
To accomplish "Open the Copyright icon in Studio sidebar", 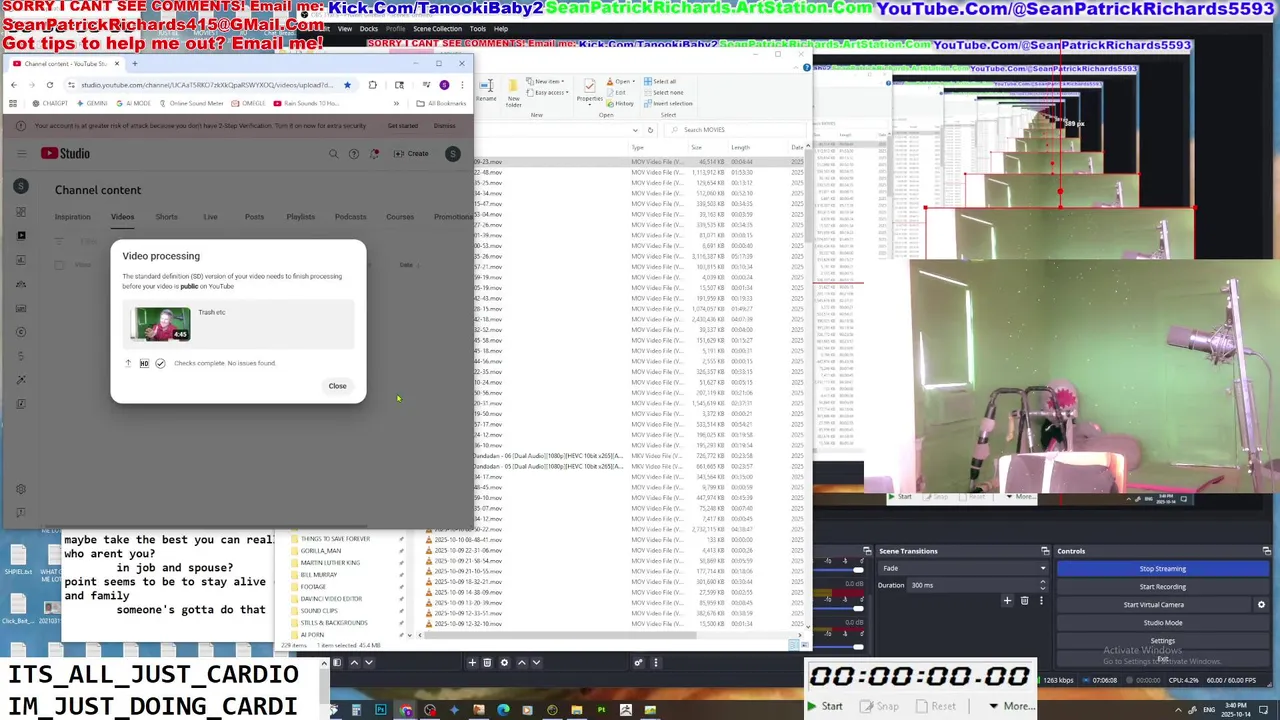I will click(x=21, y=332).
